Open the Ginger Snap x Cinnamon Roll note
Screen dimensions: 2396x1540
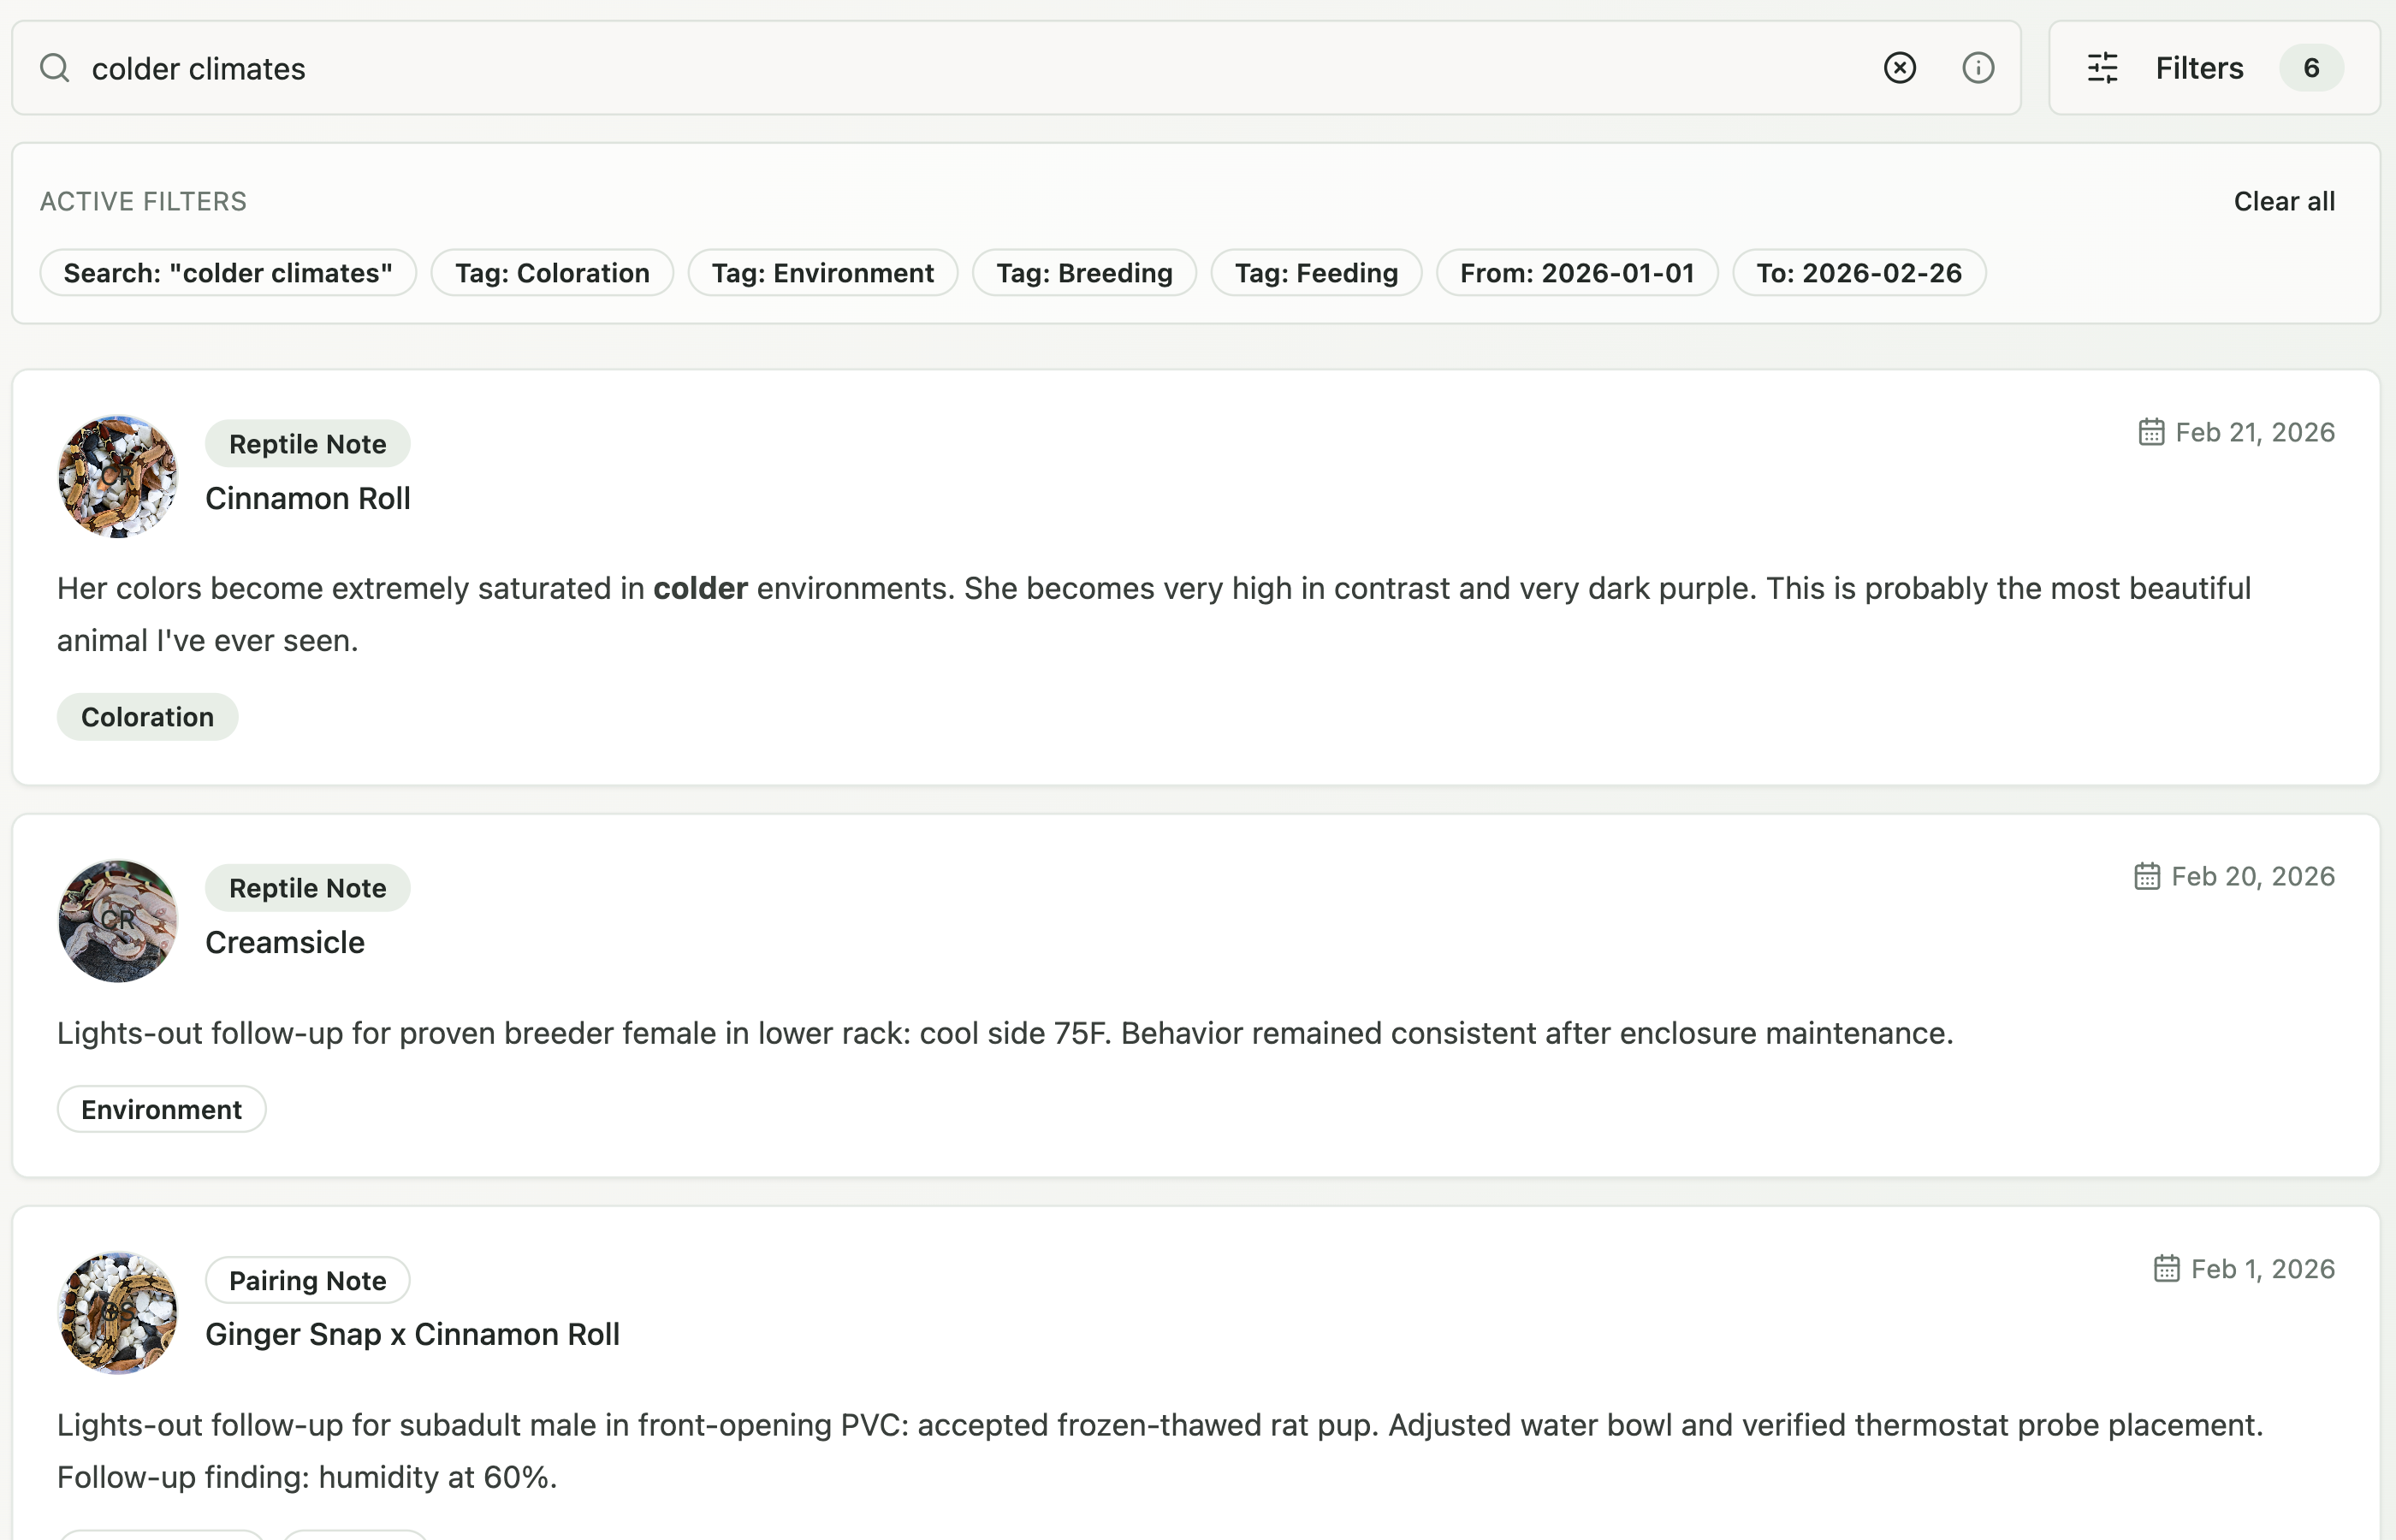pos(413,1333)
